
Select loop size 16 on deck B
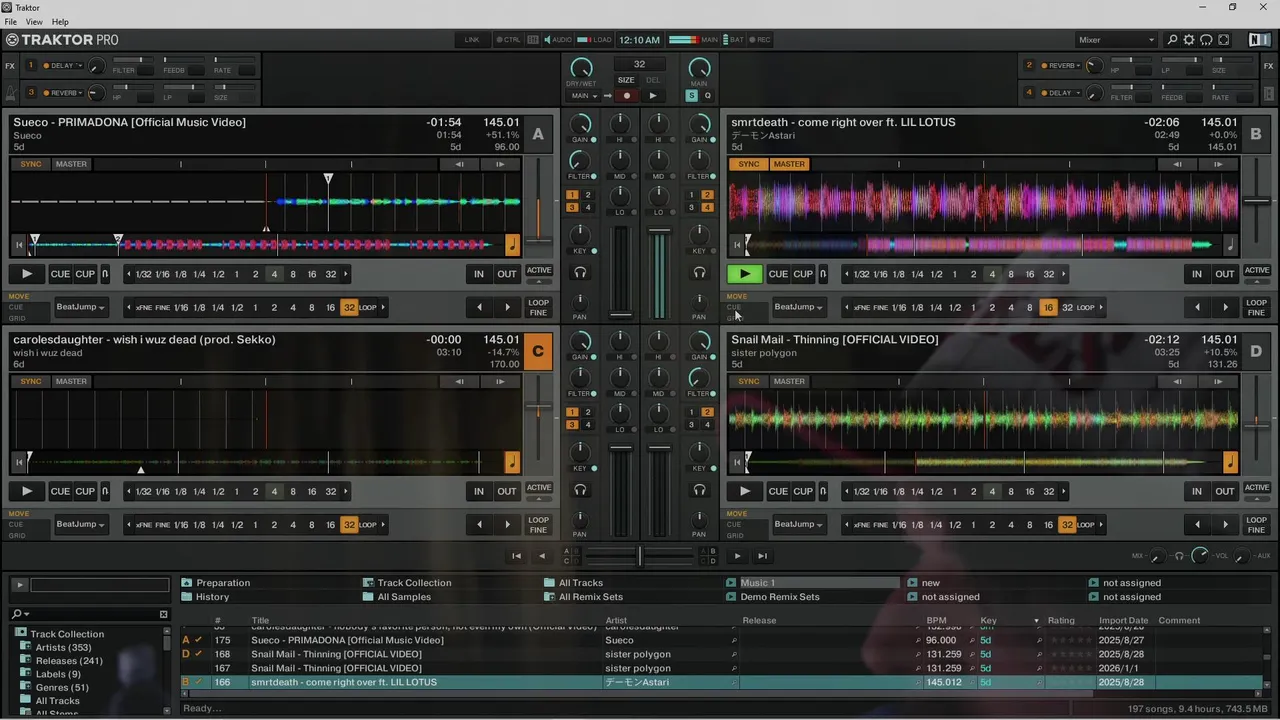[x=1030, y=274]
